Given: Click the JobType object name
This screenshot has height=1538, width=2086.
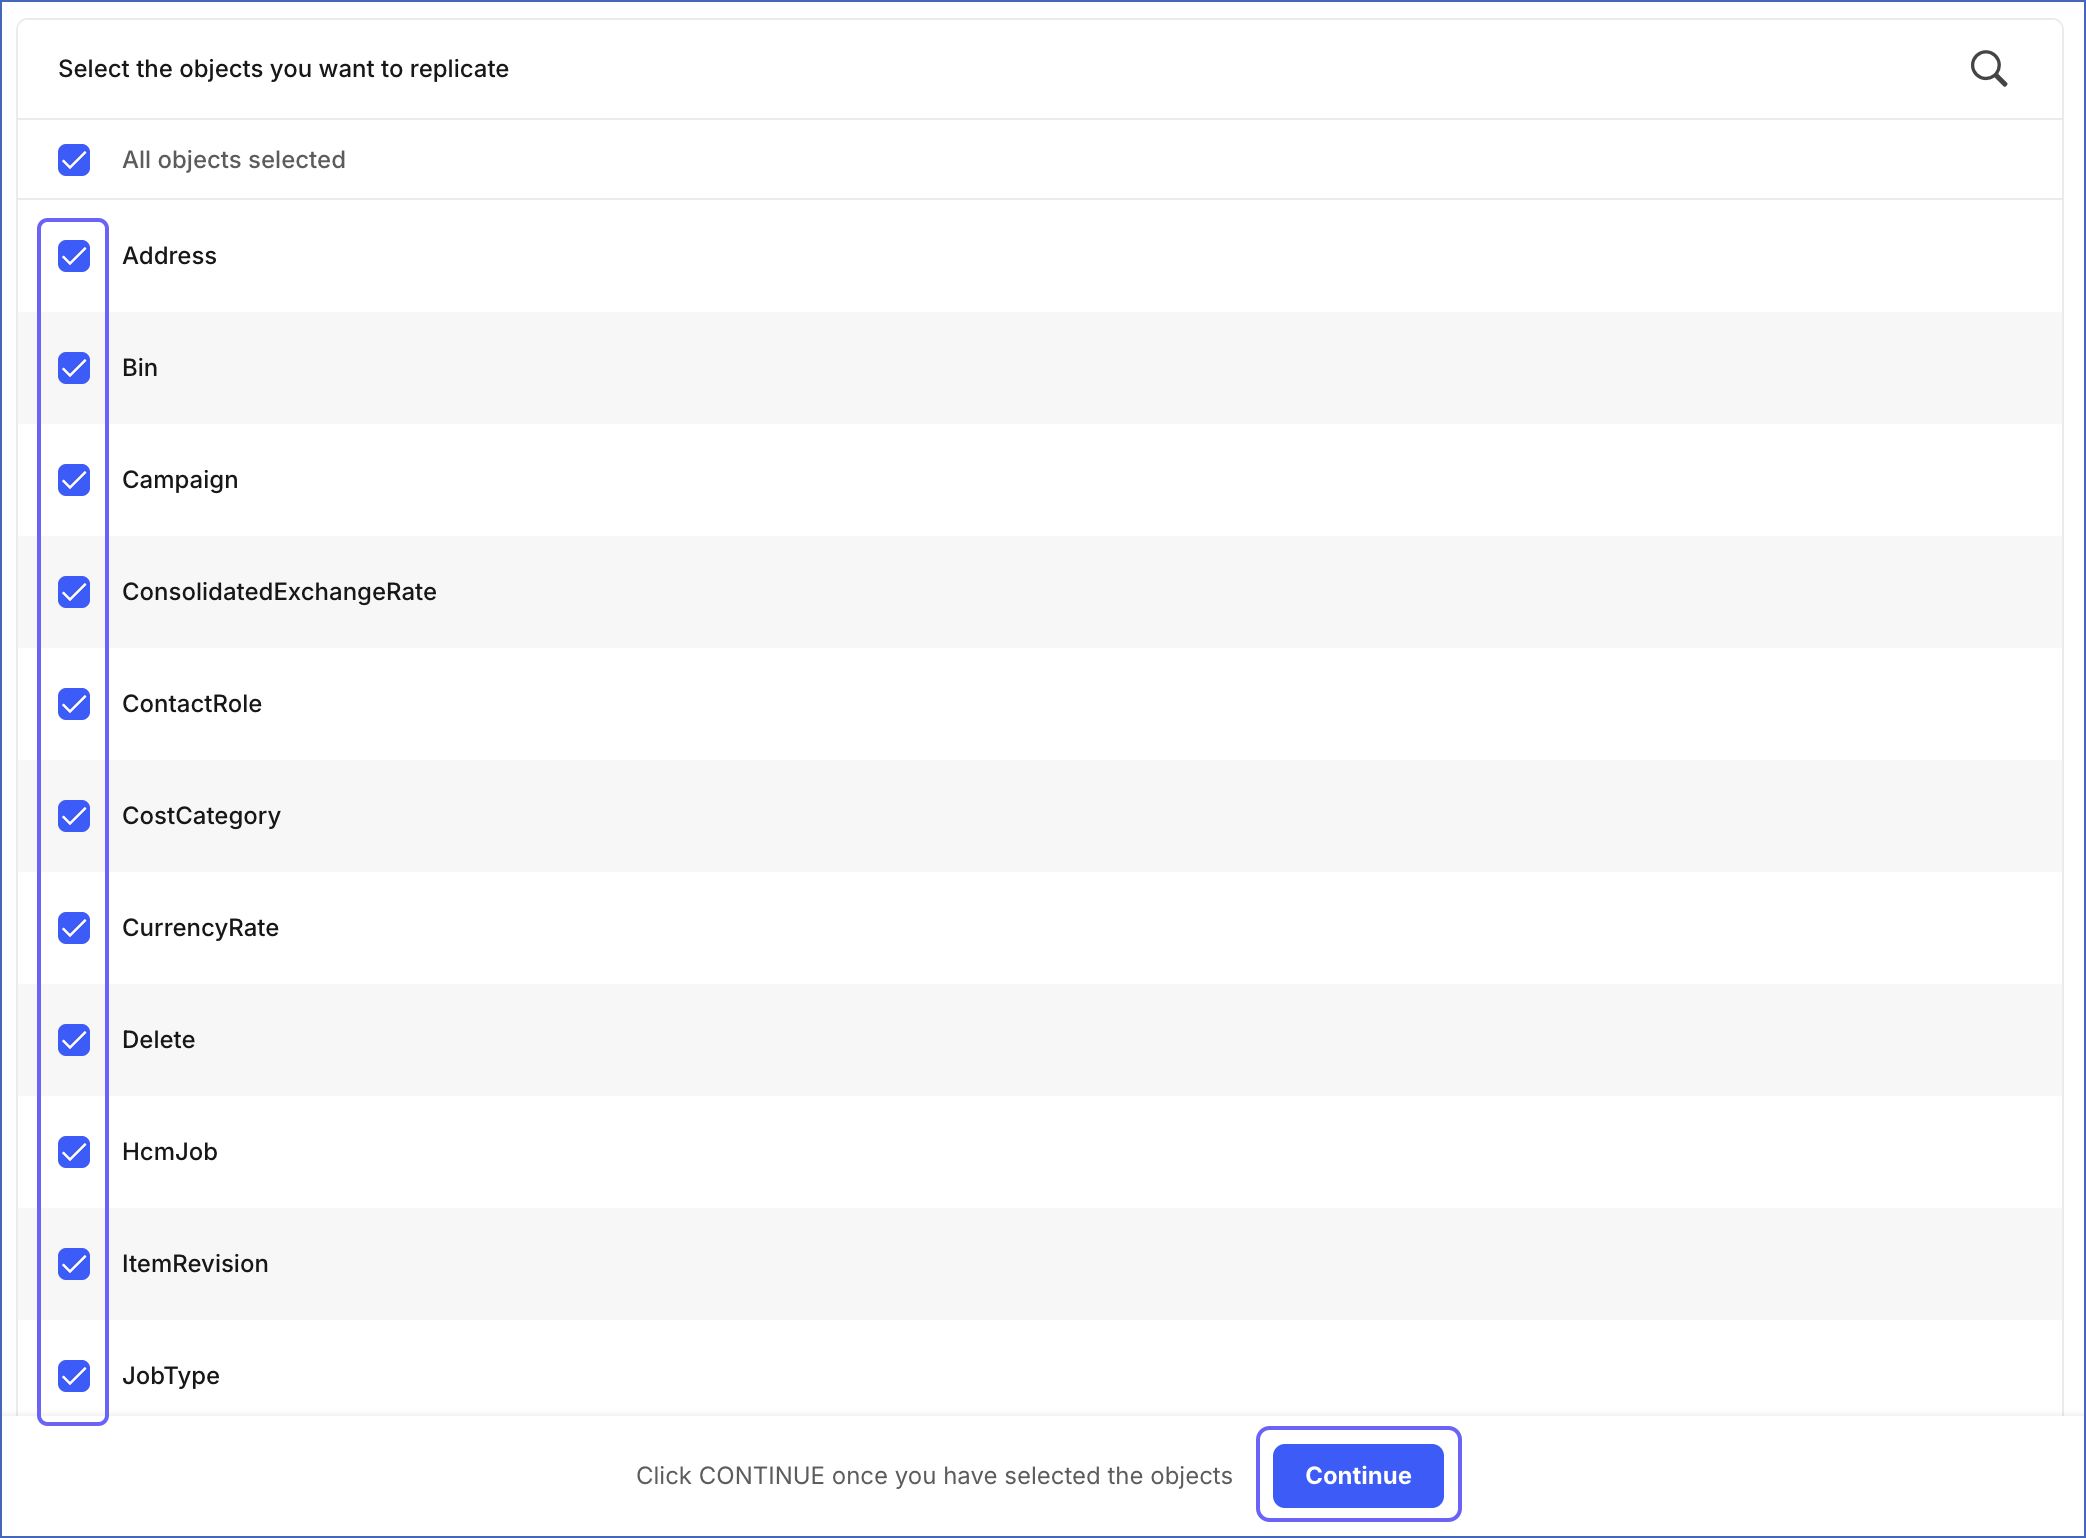Looking at the screenshot, I should click(x=171, y=1376).
